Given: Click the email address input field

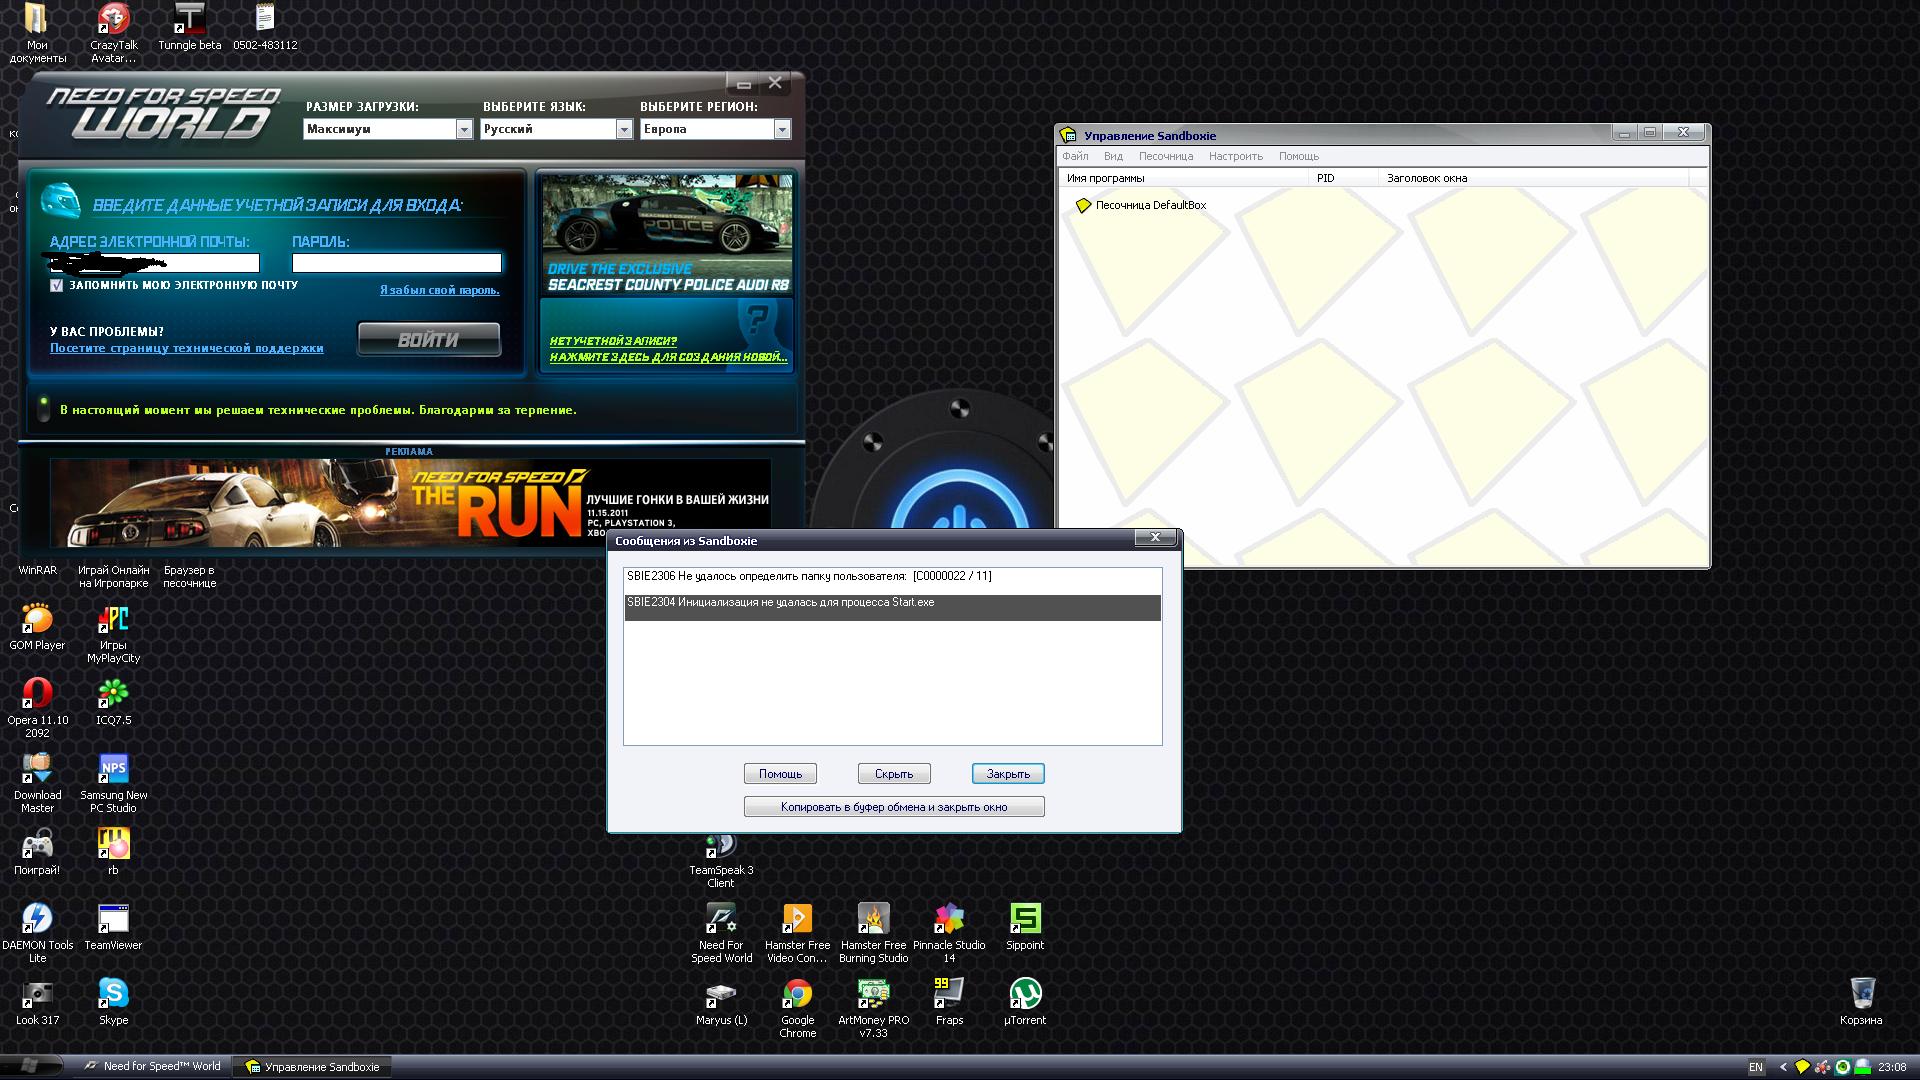Looking at the screenshot, I should click(x=155, y=263).
